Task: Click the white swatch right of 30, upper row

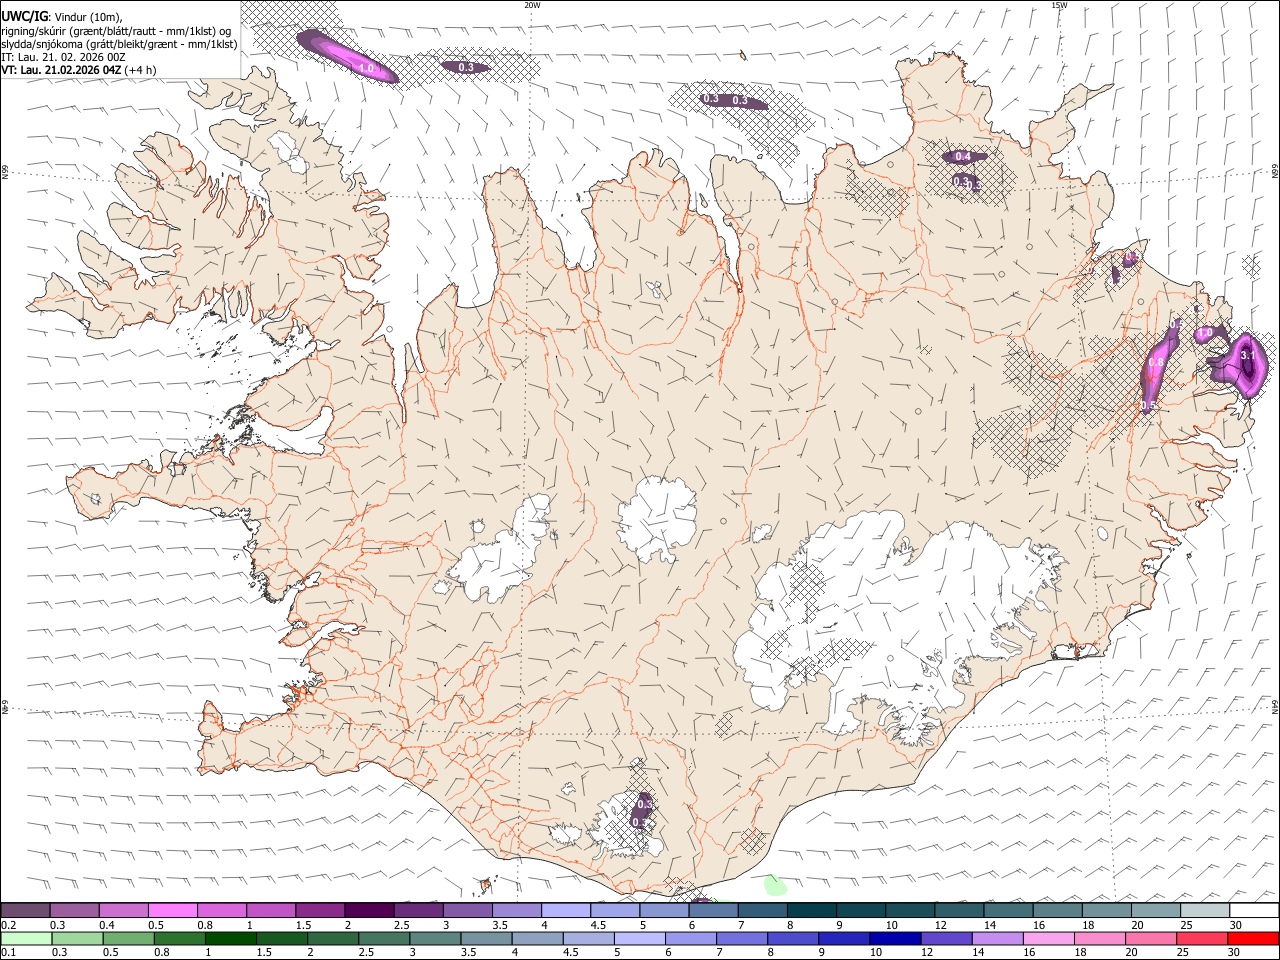Action: tap(1253, 910)
